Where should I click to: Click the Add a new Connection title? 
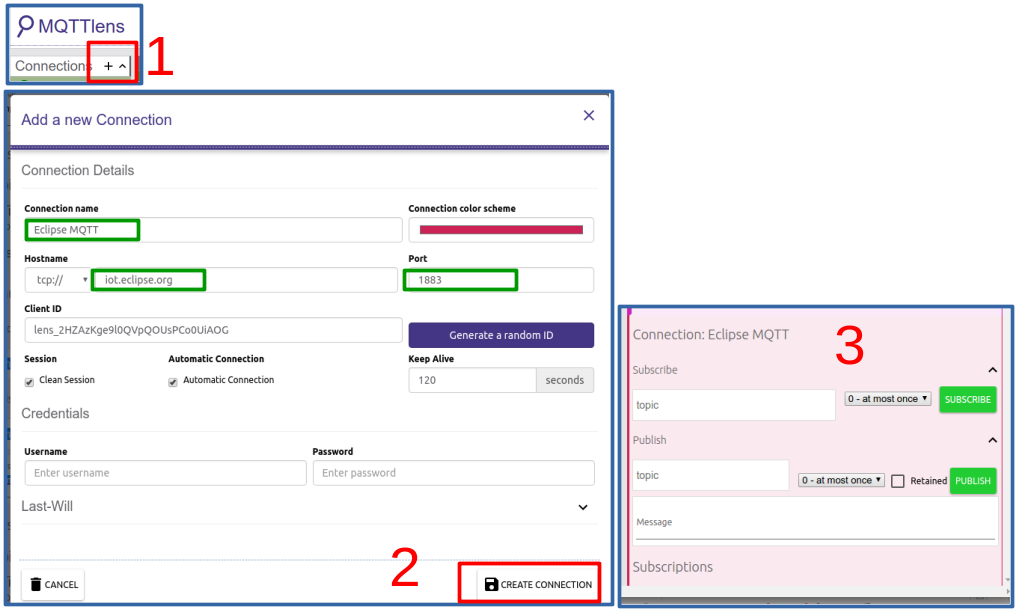pos(96,120)
